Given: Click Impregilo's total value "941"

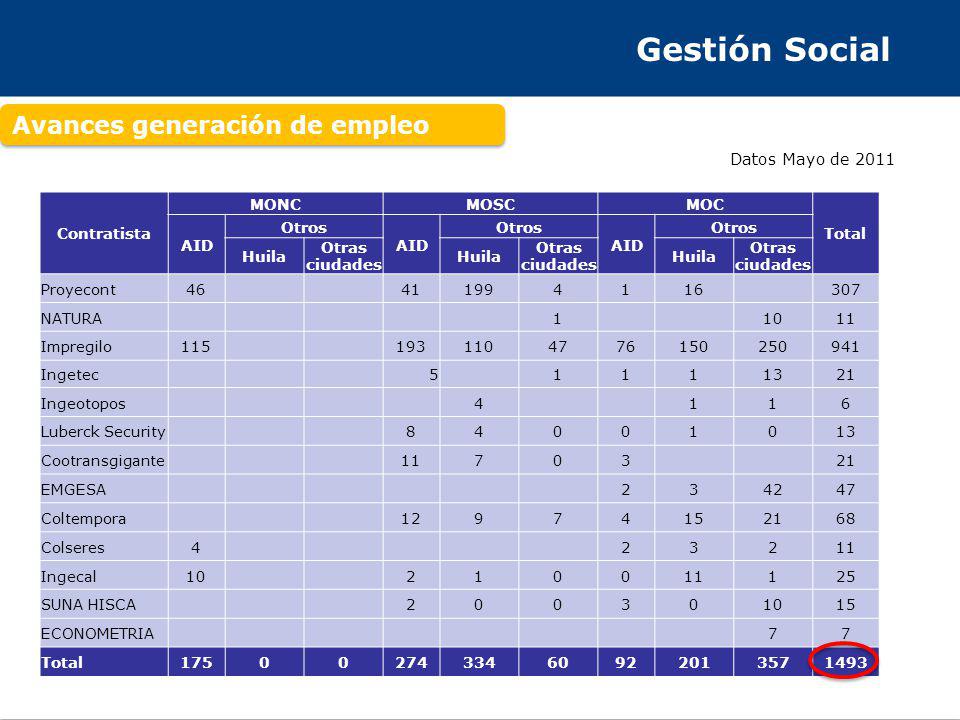Looking at the screenshot, I should [846, 347].
